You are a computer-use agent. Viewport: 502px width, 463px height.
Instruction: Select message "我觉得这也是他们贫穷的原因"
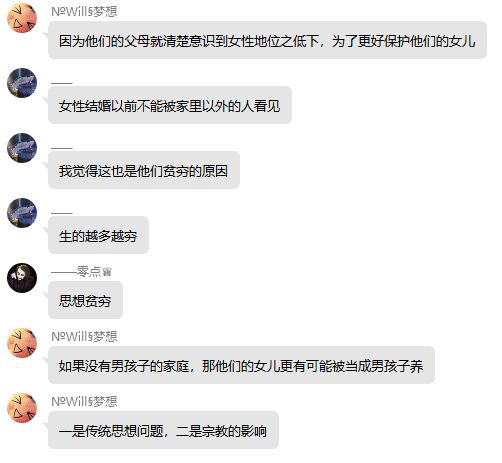click(144, 170)
